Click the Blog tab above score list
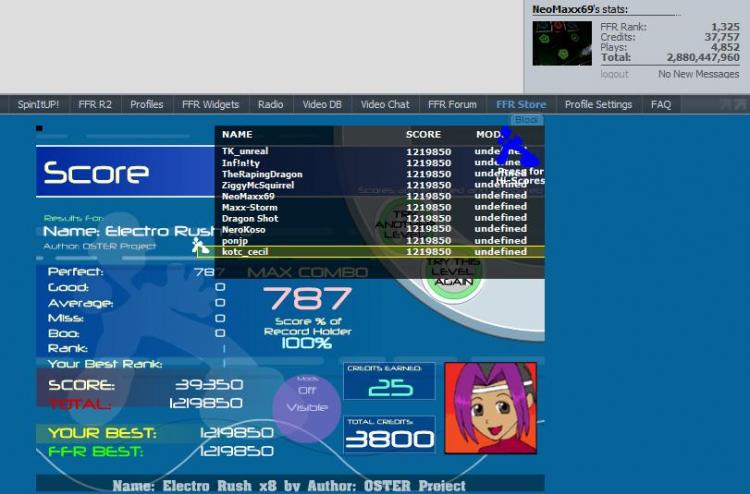This screenshot has height=494, width=750. click(527, 120)
